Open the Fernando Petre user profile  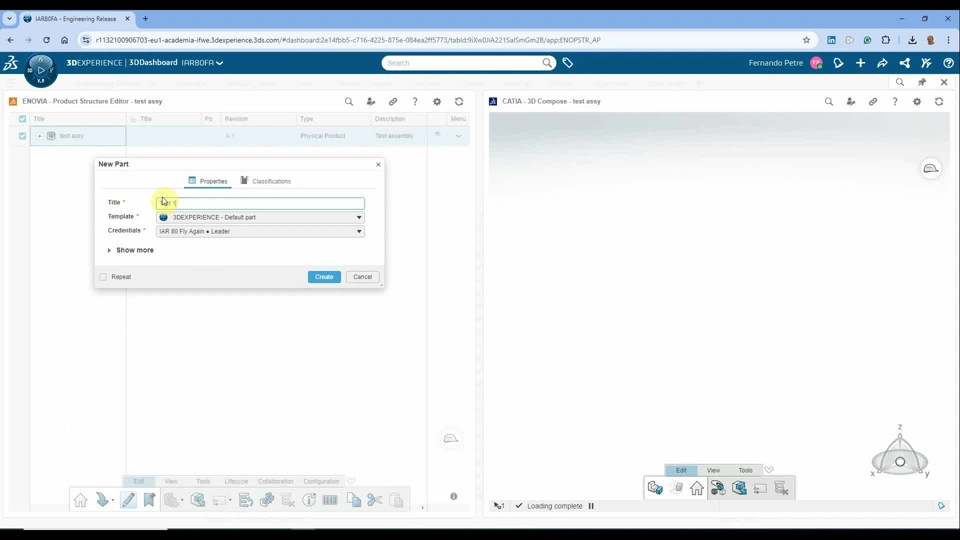click(x=786, y=62)
